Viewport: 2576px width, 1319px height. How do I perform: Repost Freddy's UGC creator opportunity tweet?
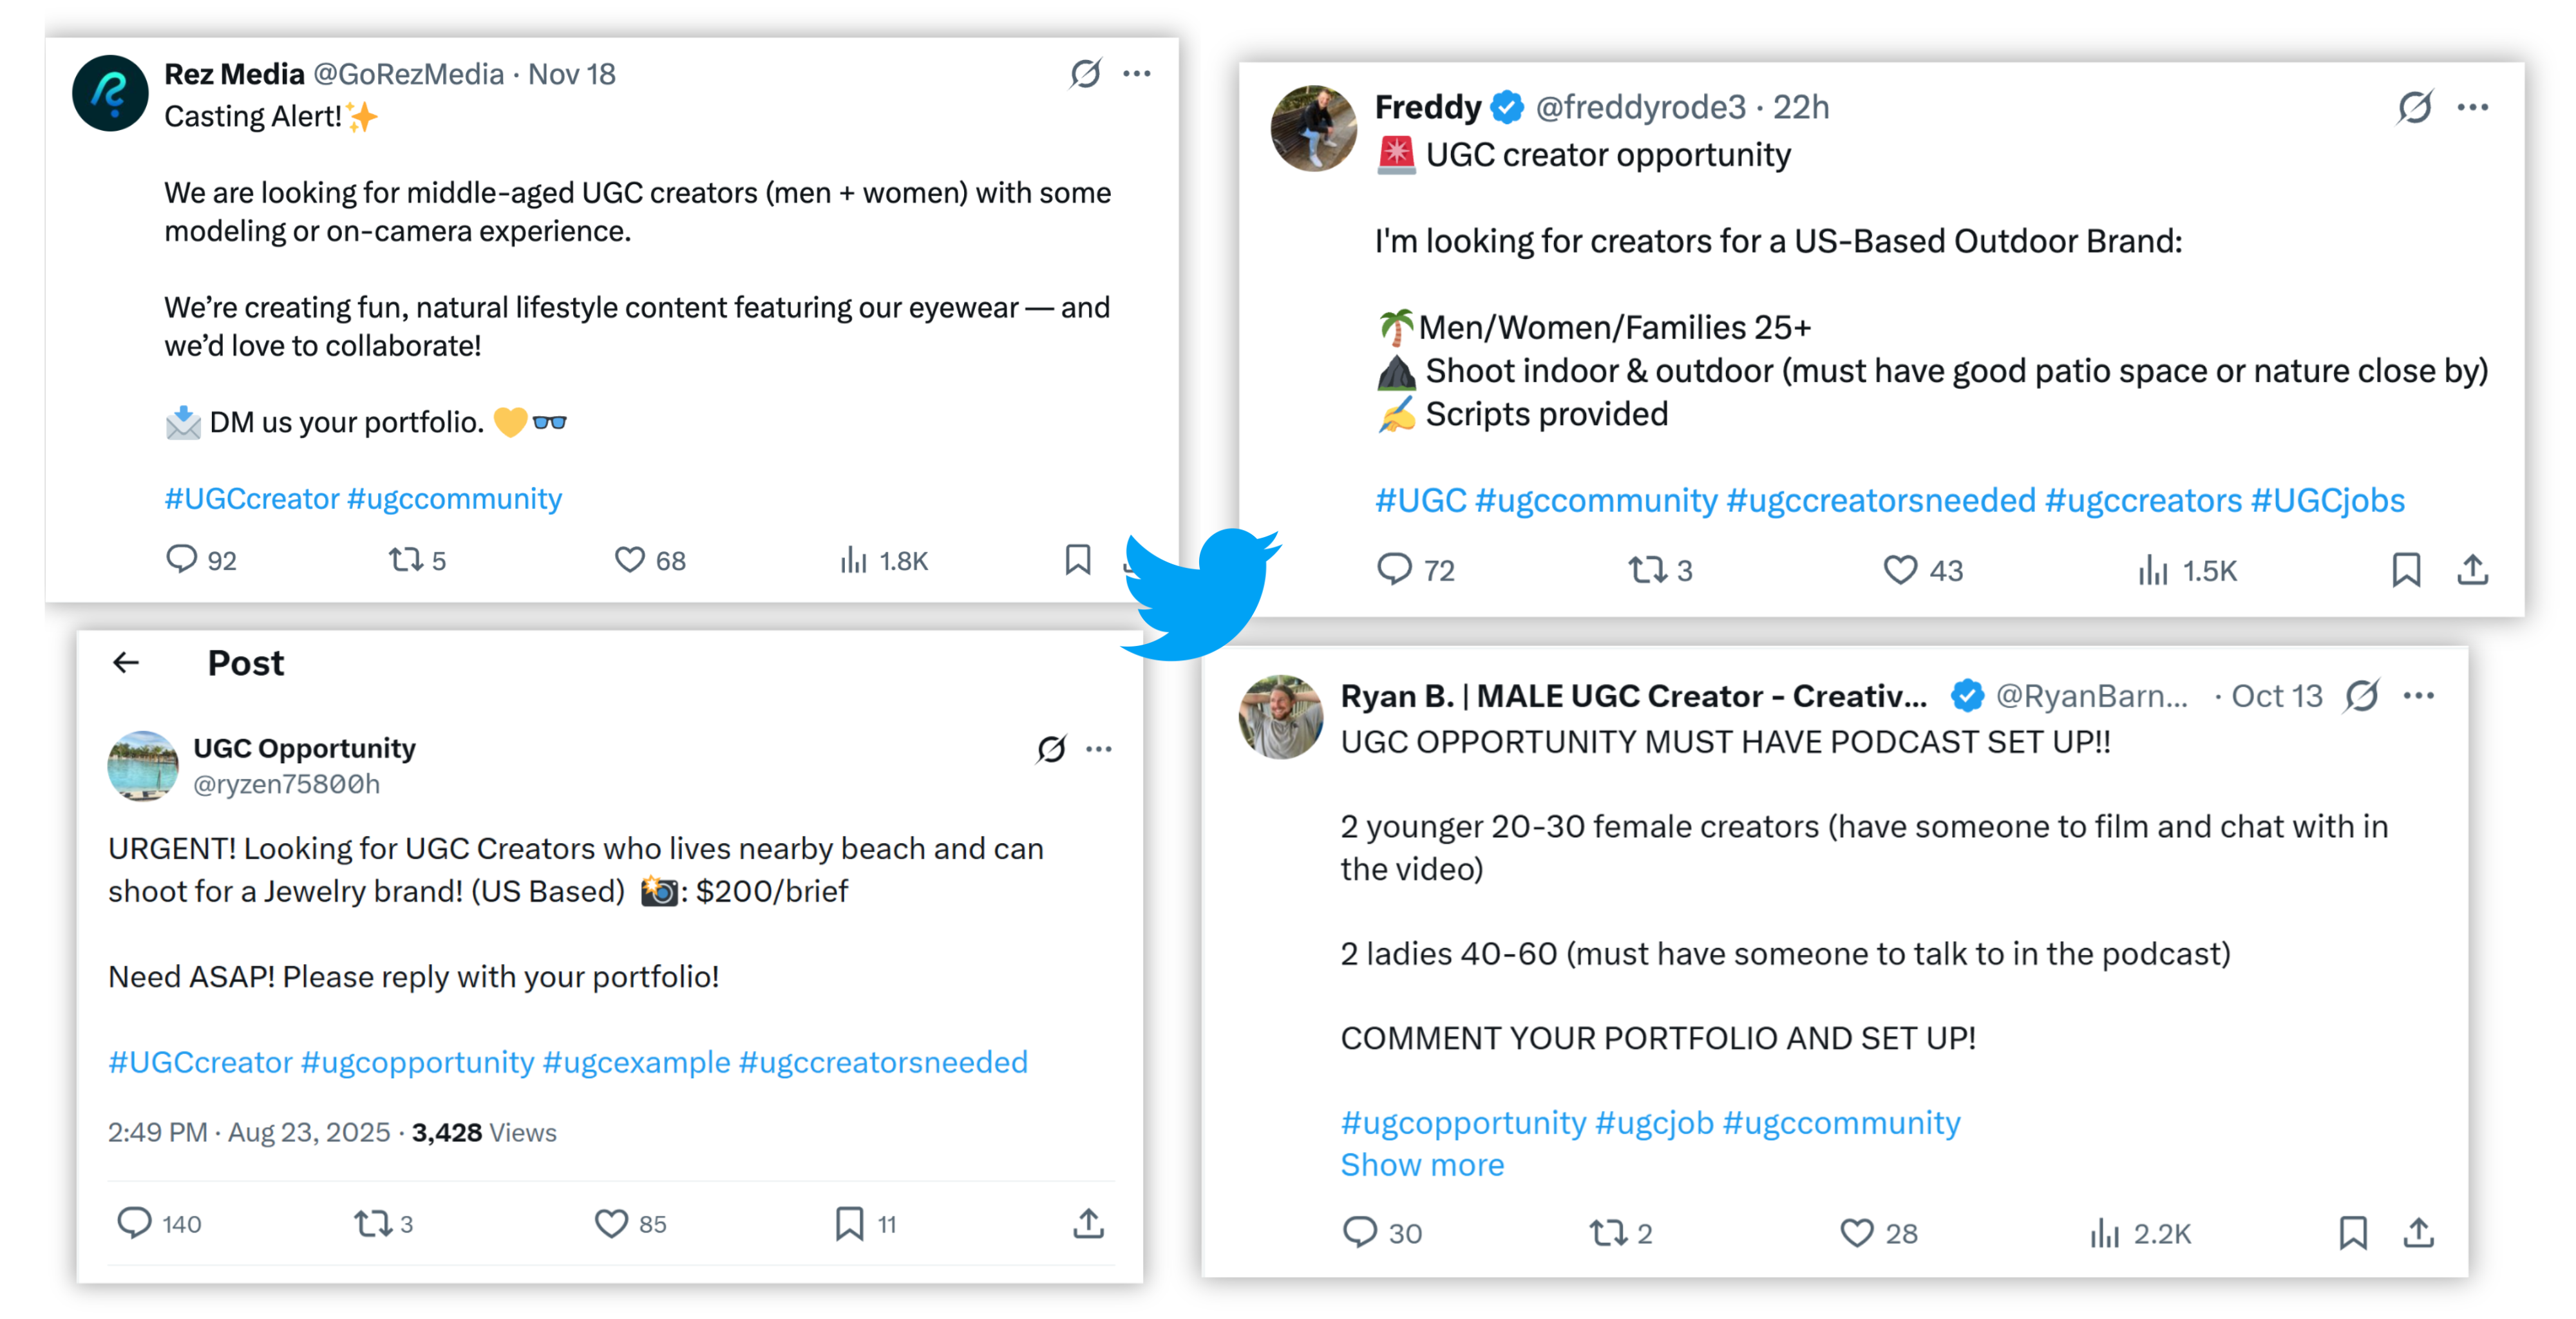click(x=1646, y=570)
